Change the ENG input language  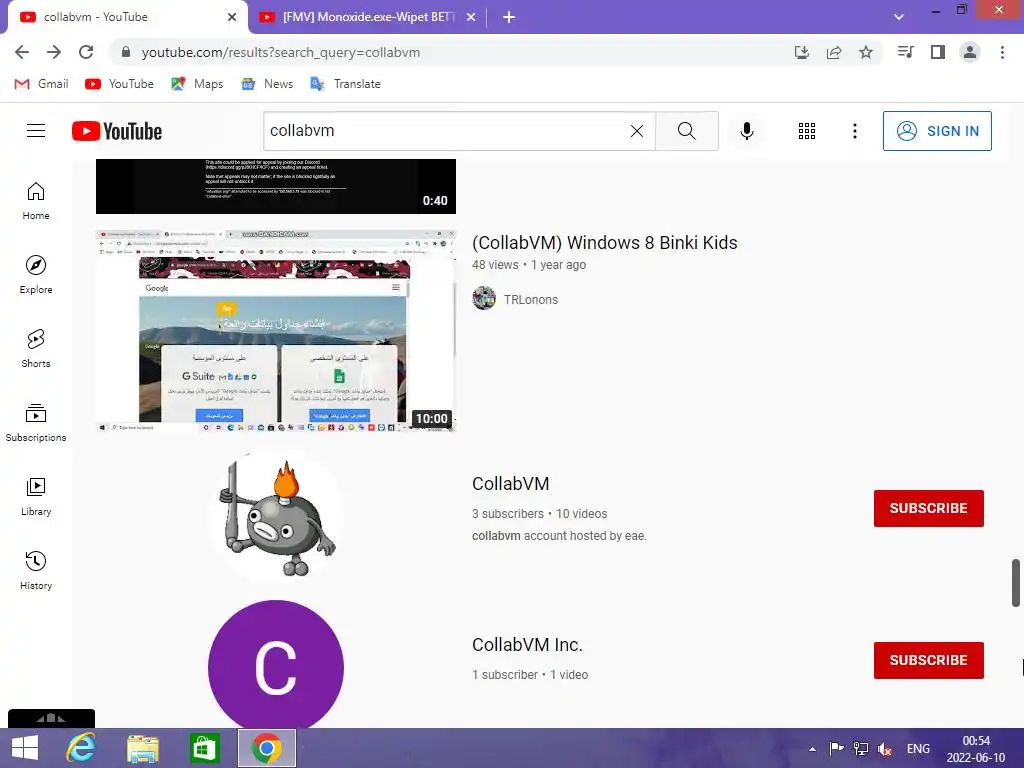click(x=918, y=749)
